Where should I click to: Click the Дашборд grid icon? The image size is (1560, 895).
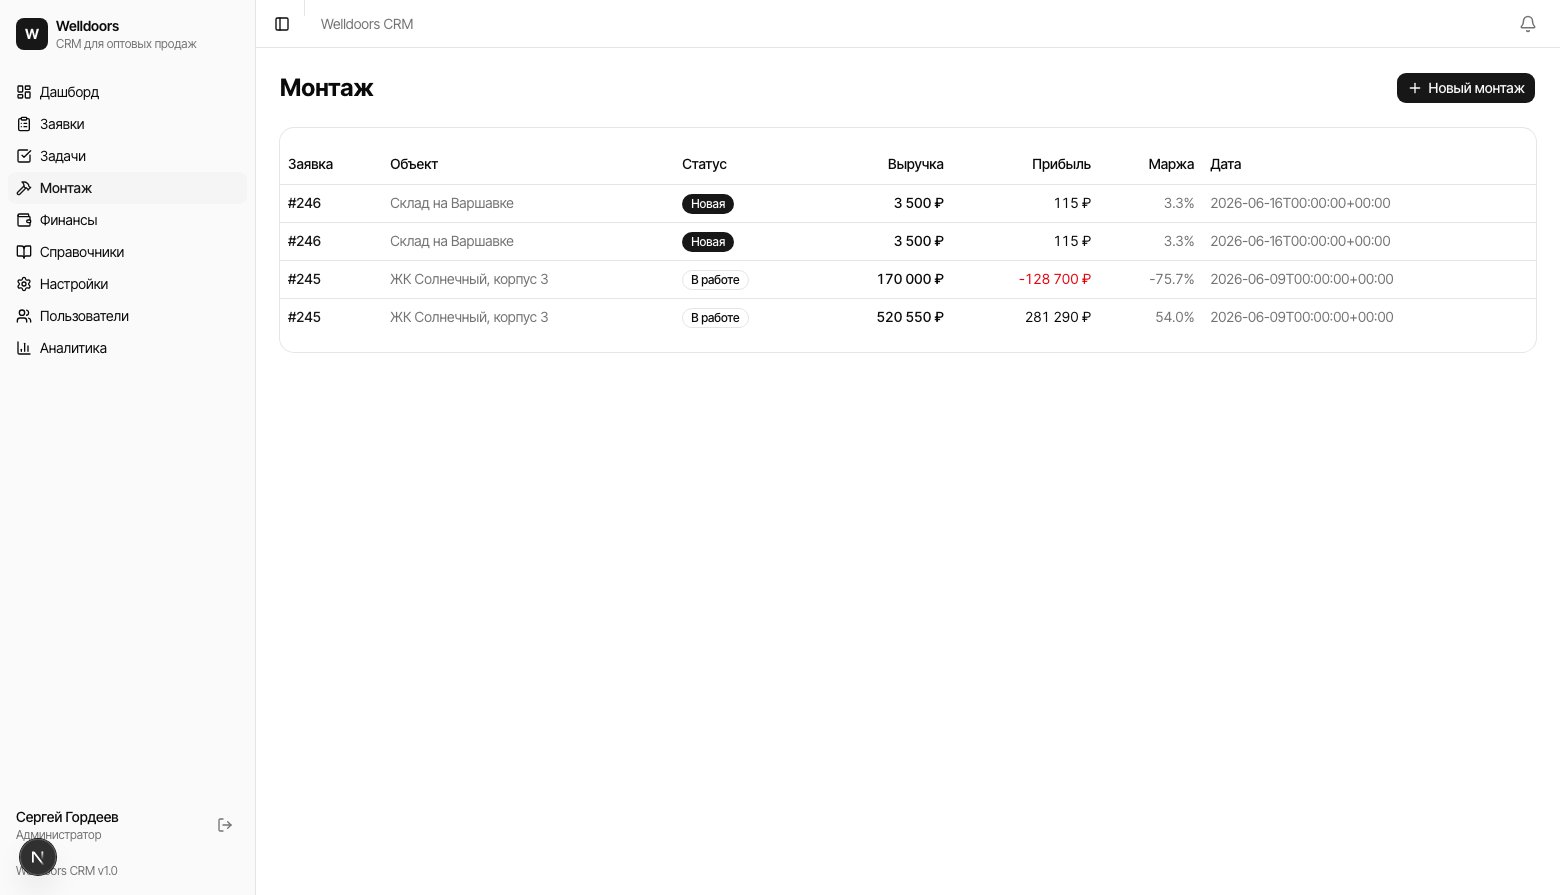24,92
